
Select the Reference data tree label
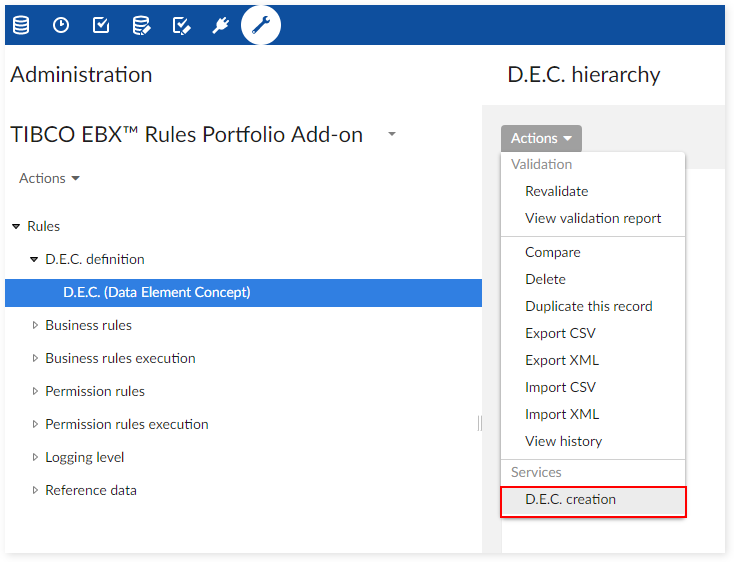[x=91, y=490]
